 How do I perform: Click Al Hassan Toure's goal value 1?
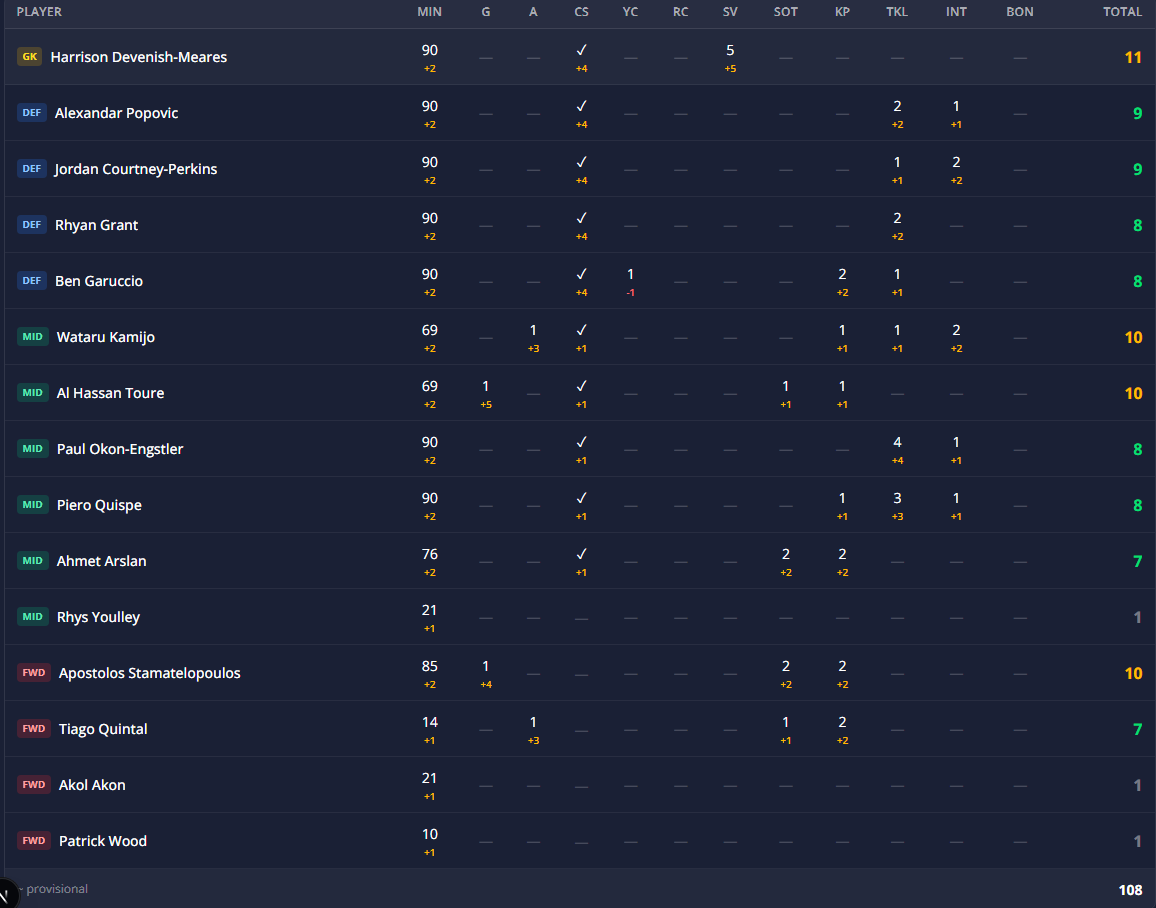[x=486, y=386]
